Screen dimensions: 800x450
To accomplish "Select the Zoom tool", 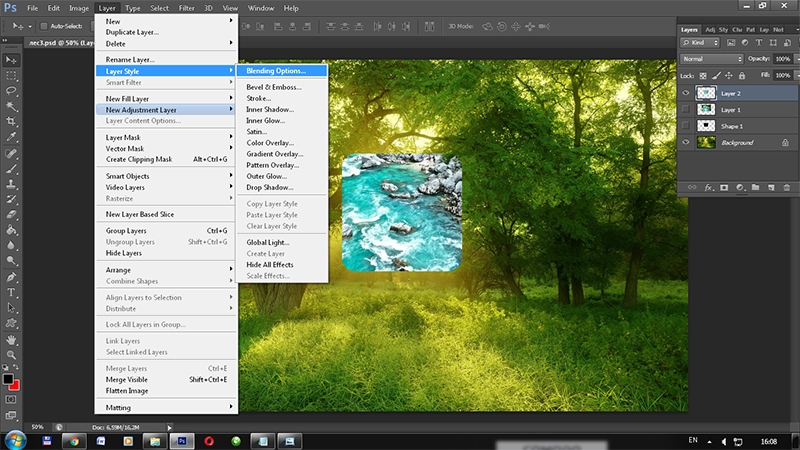I will 11,355.
